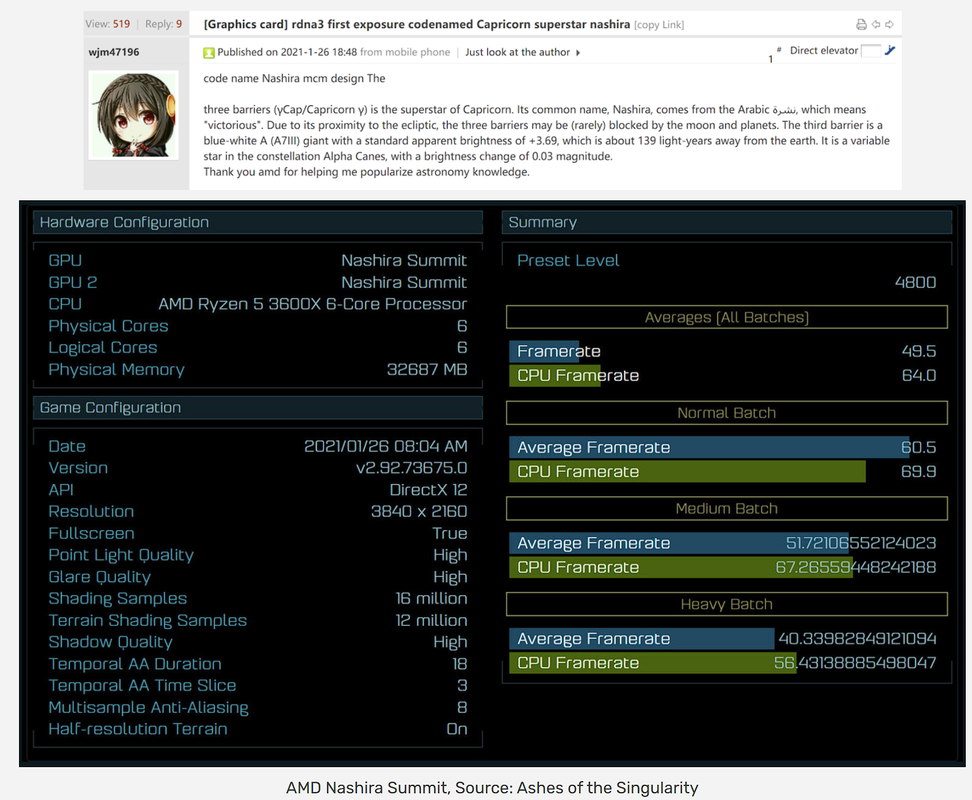The image size is (972, 800).
Task: Click the 'Medium Batch' heading box
Action: 727,509
